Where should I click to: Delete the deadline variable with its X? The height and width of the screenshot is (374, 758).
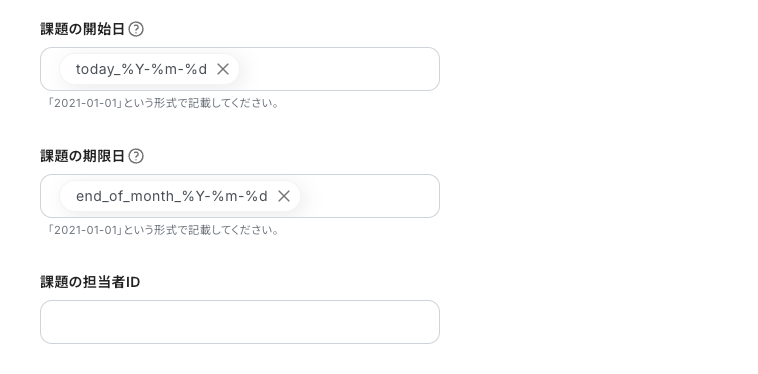tap(284, 196)
